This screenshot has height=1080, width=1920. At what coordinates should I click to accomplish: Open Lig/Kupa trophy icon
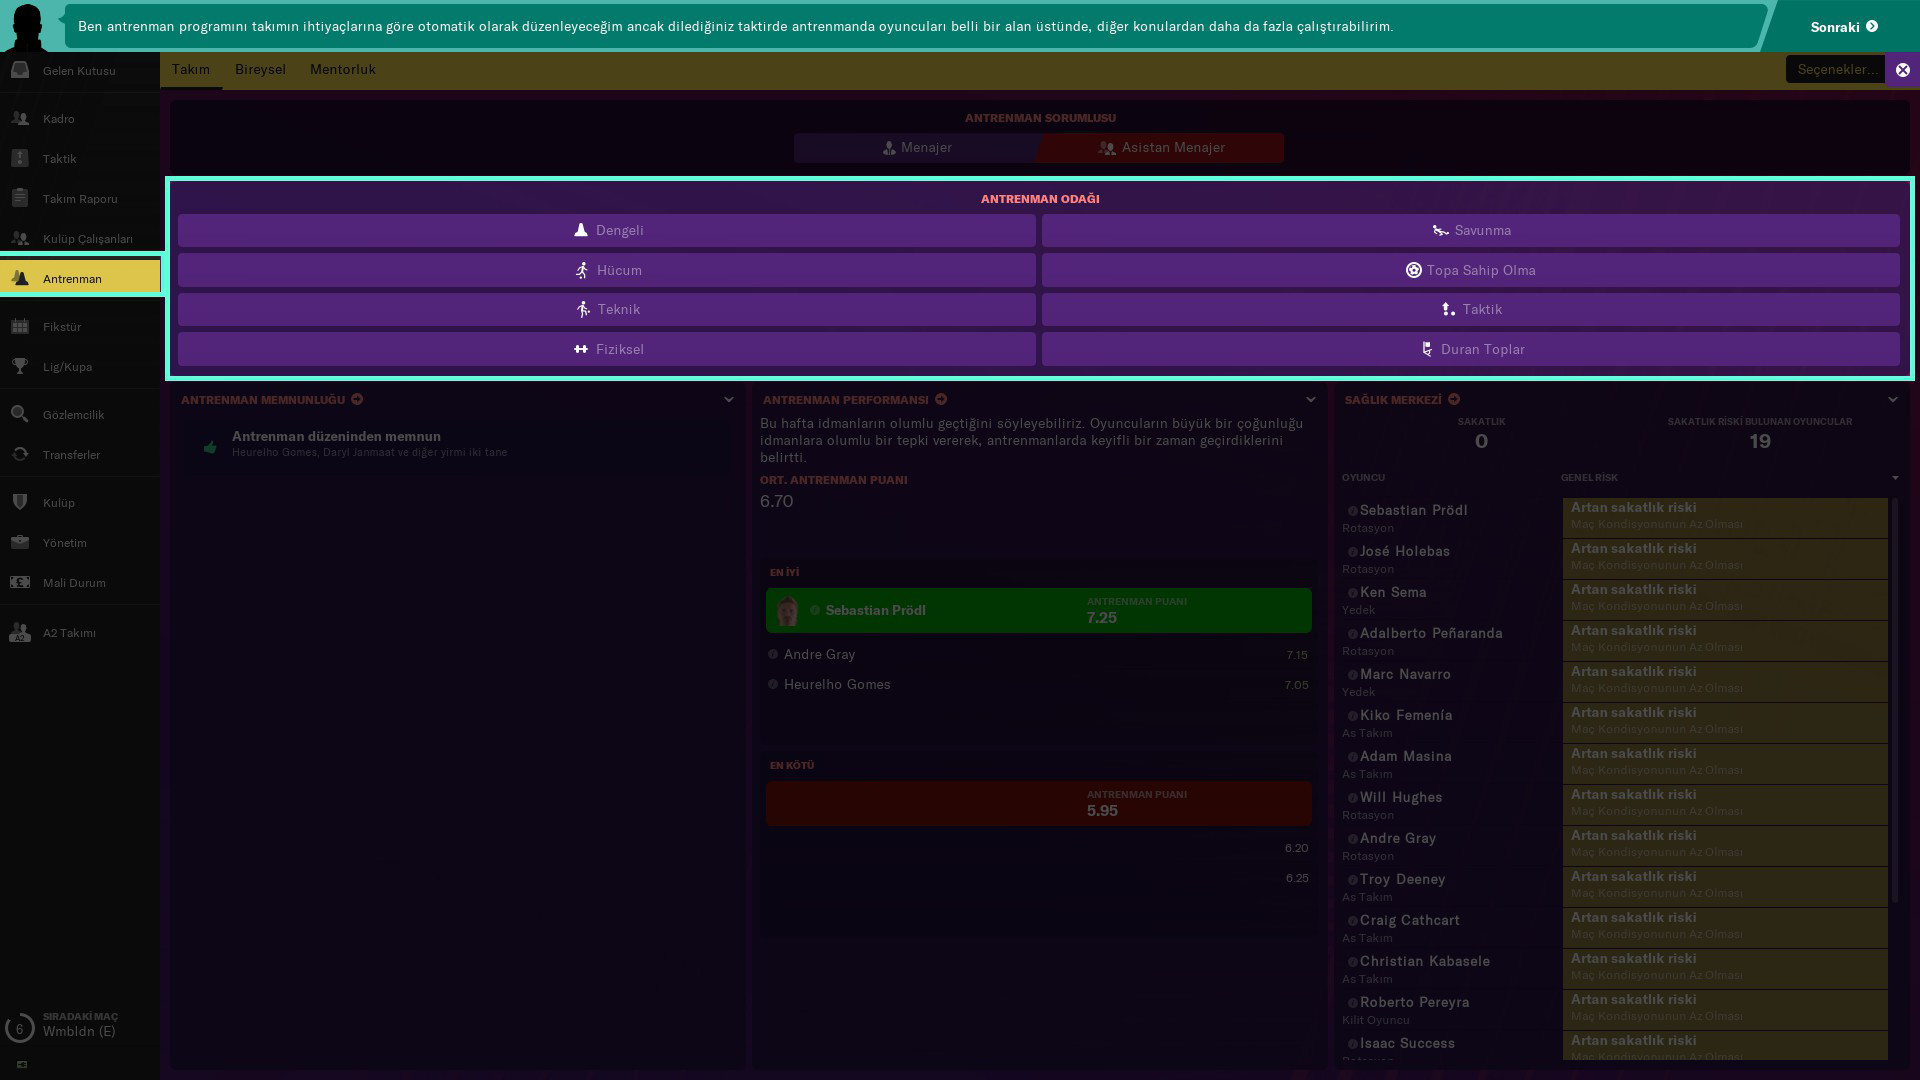click(20, 366)
